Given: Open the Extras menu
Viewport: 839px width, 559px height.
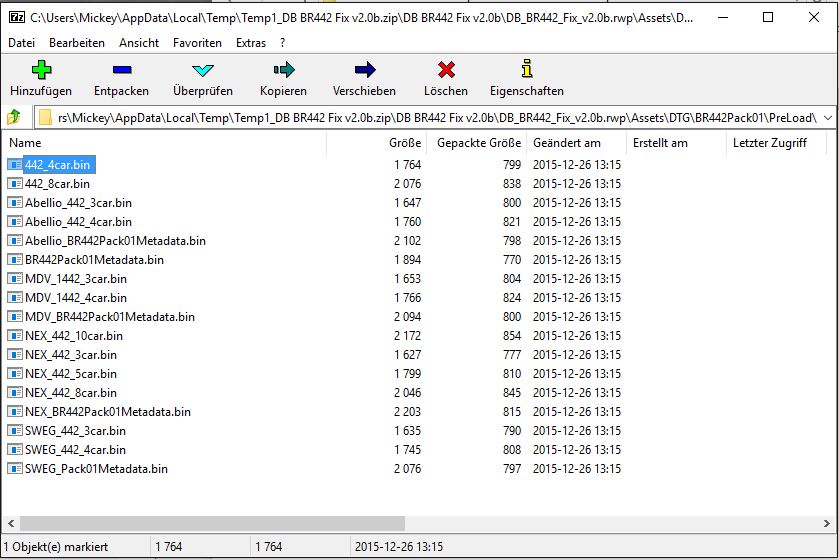Looking at the screenshot, I should pyautogui.click(x=251, y=43).
